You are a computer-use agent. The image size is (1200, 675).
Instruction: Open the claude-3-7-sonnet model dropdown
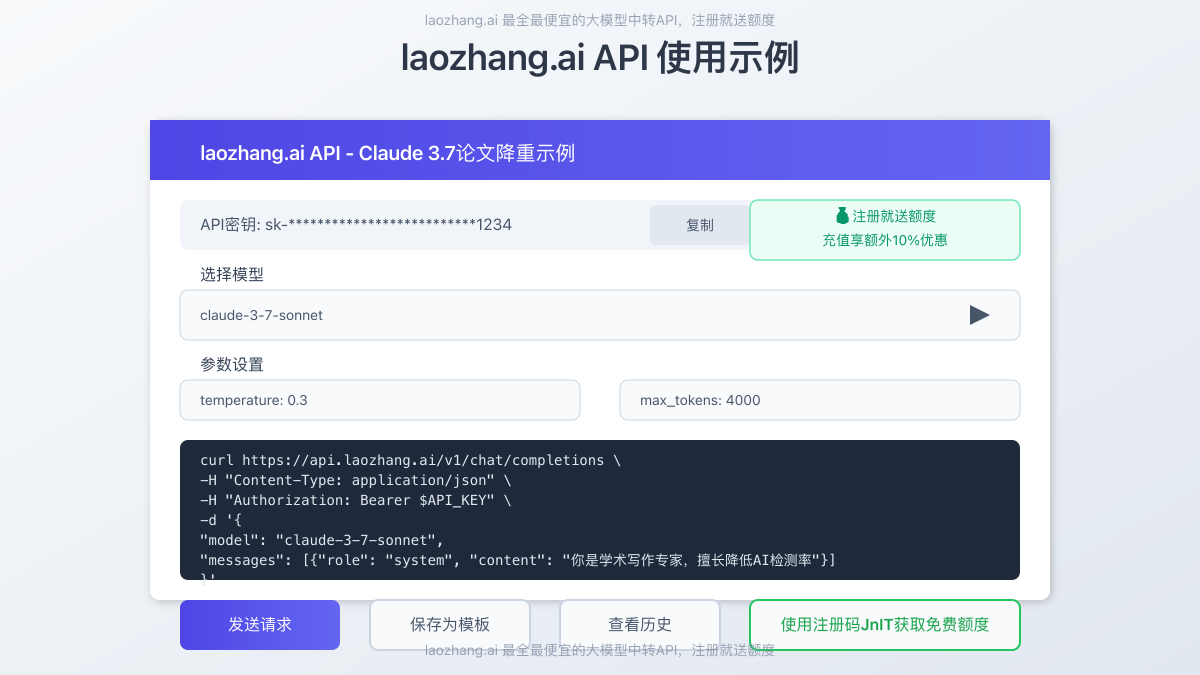coord(600,315)
